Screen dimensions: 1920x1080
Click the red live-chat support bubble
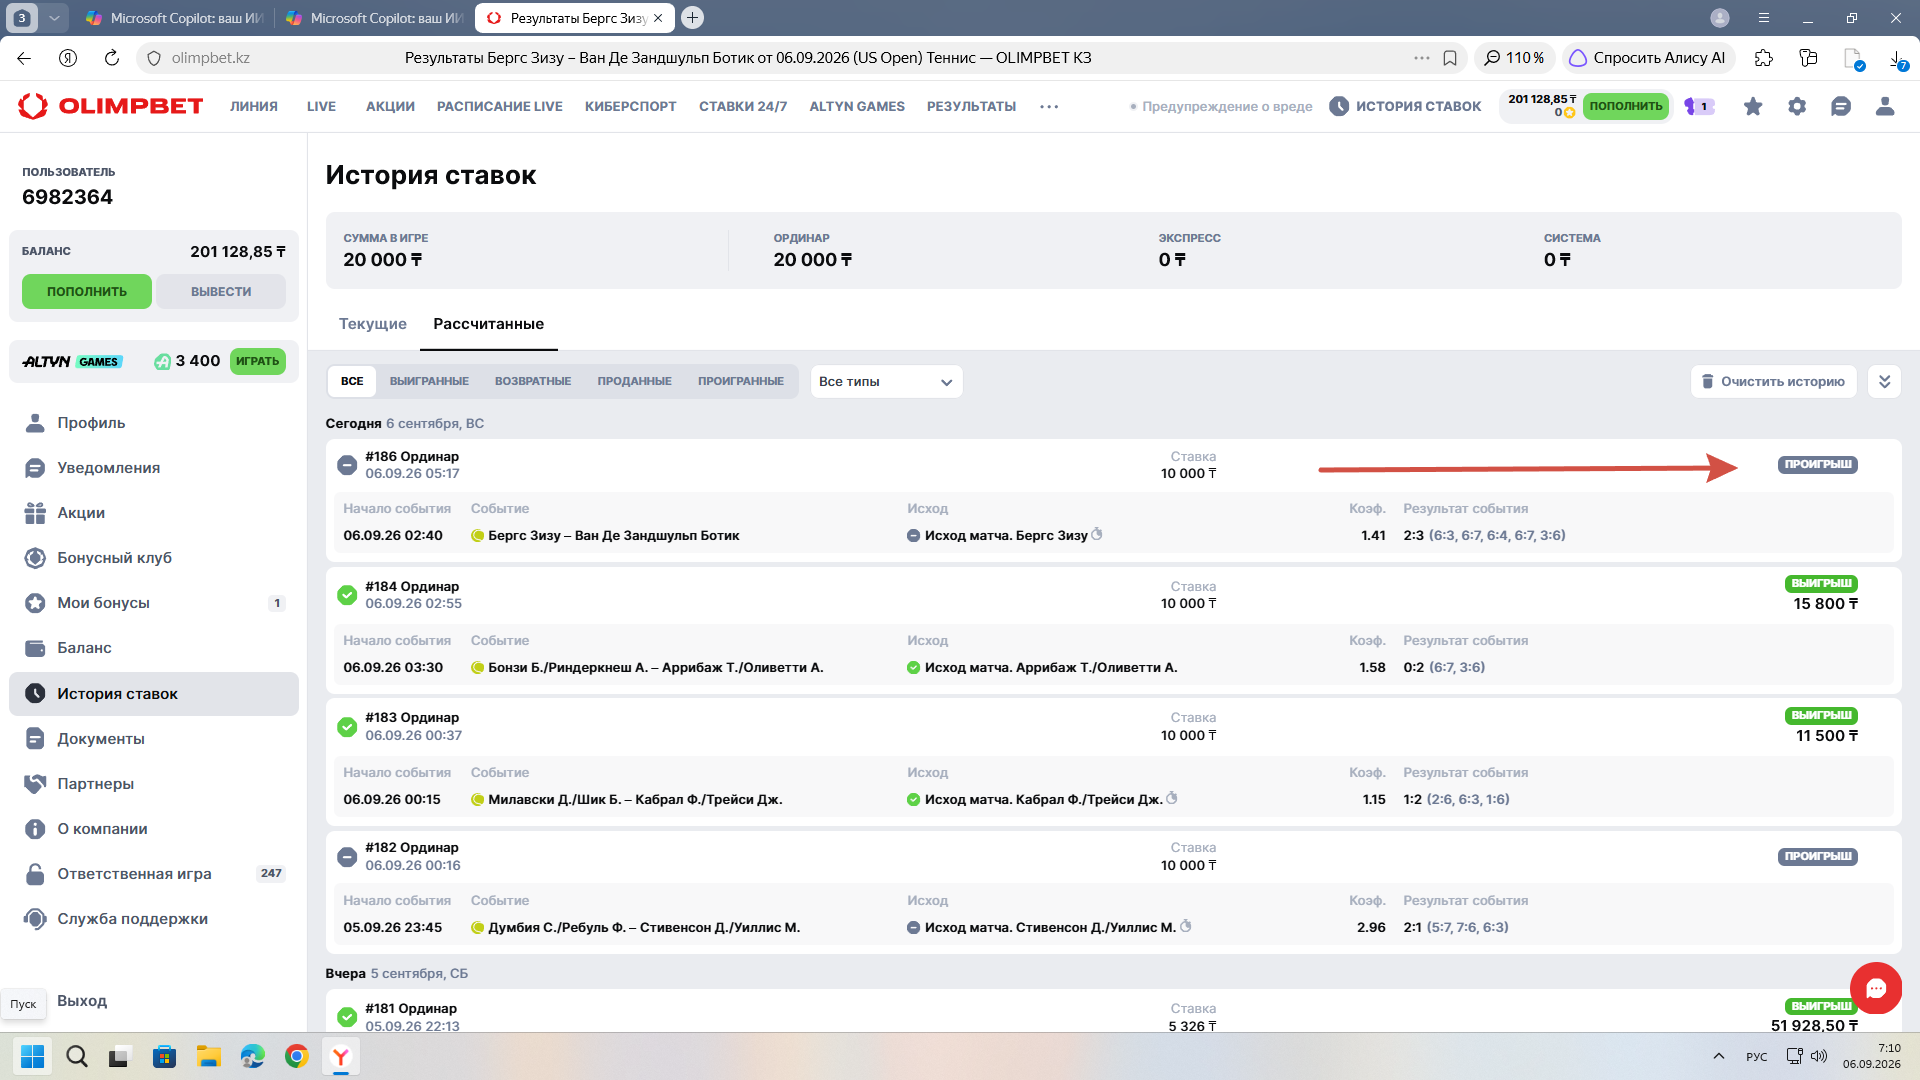pyautogui.click(x=1875, y=988)
